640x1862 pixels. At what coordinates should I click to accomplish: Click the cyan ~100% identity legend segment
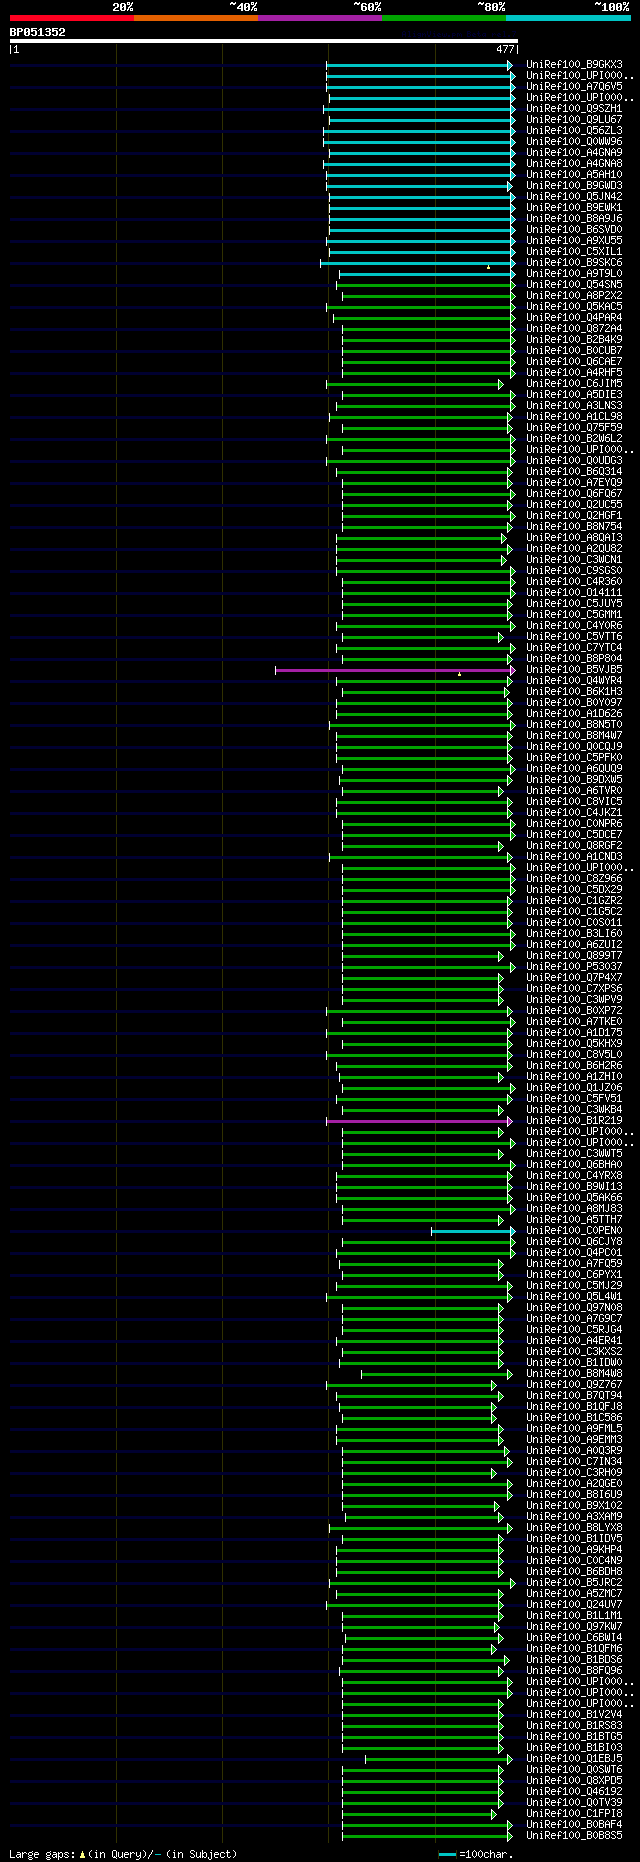pos(567,18)
